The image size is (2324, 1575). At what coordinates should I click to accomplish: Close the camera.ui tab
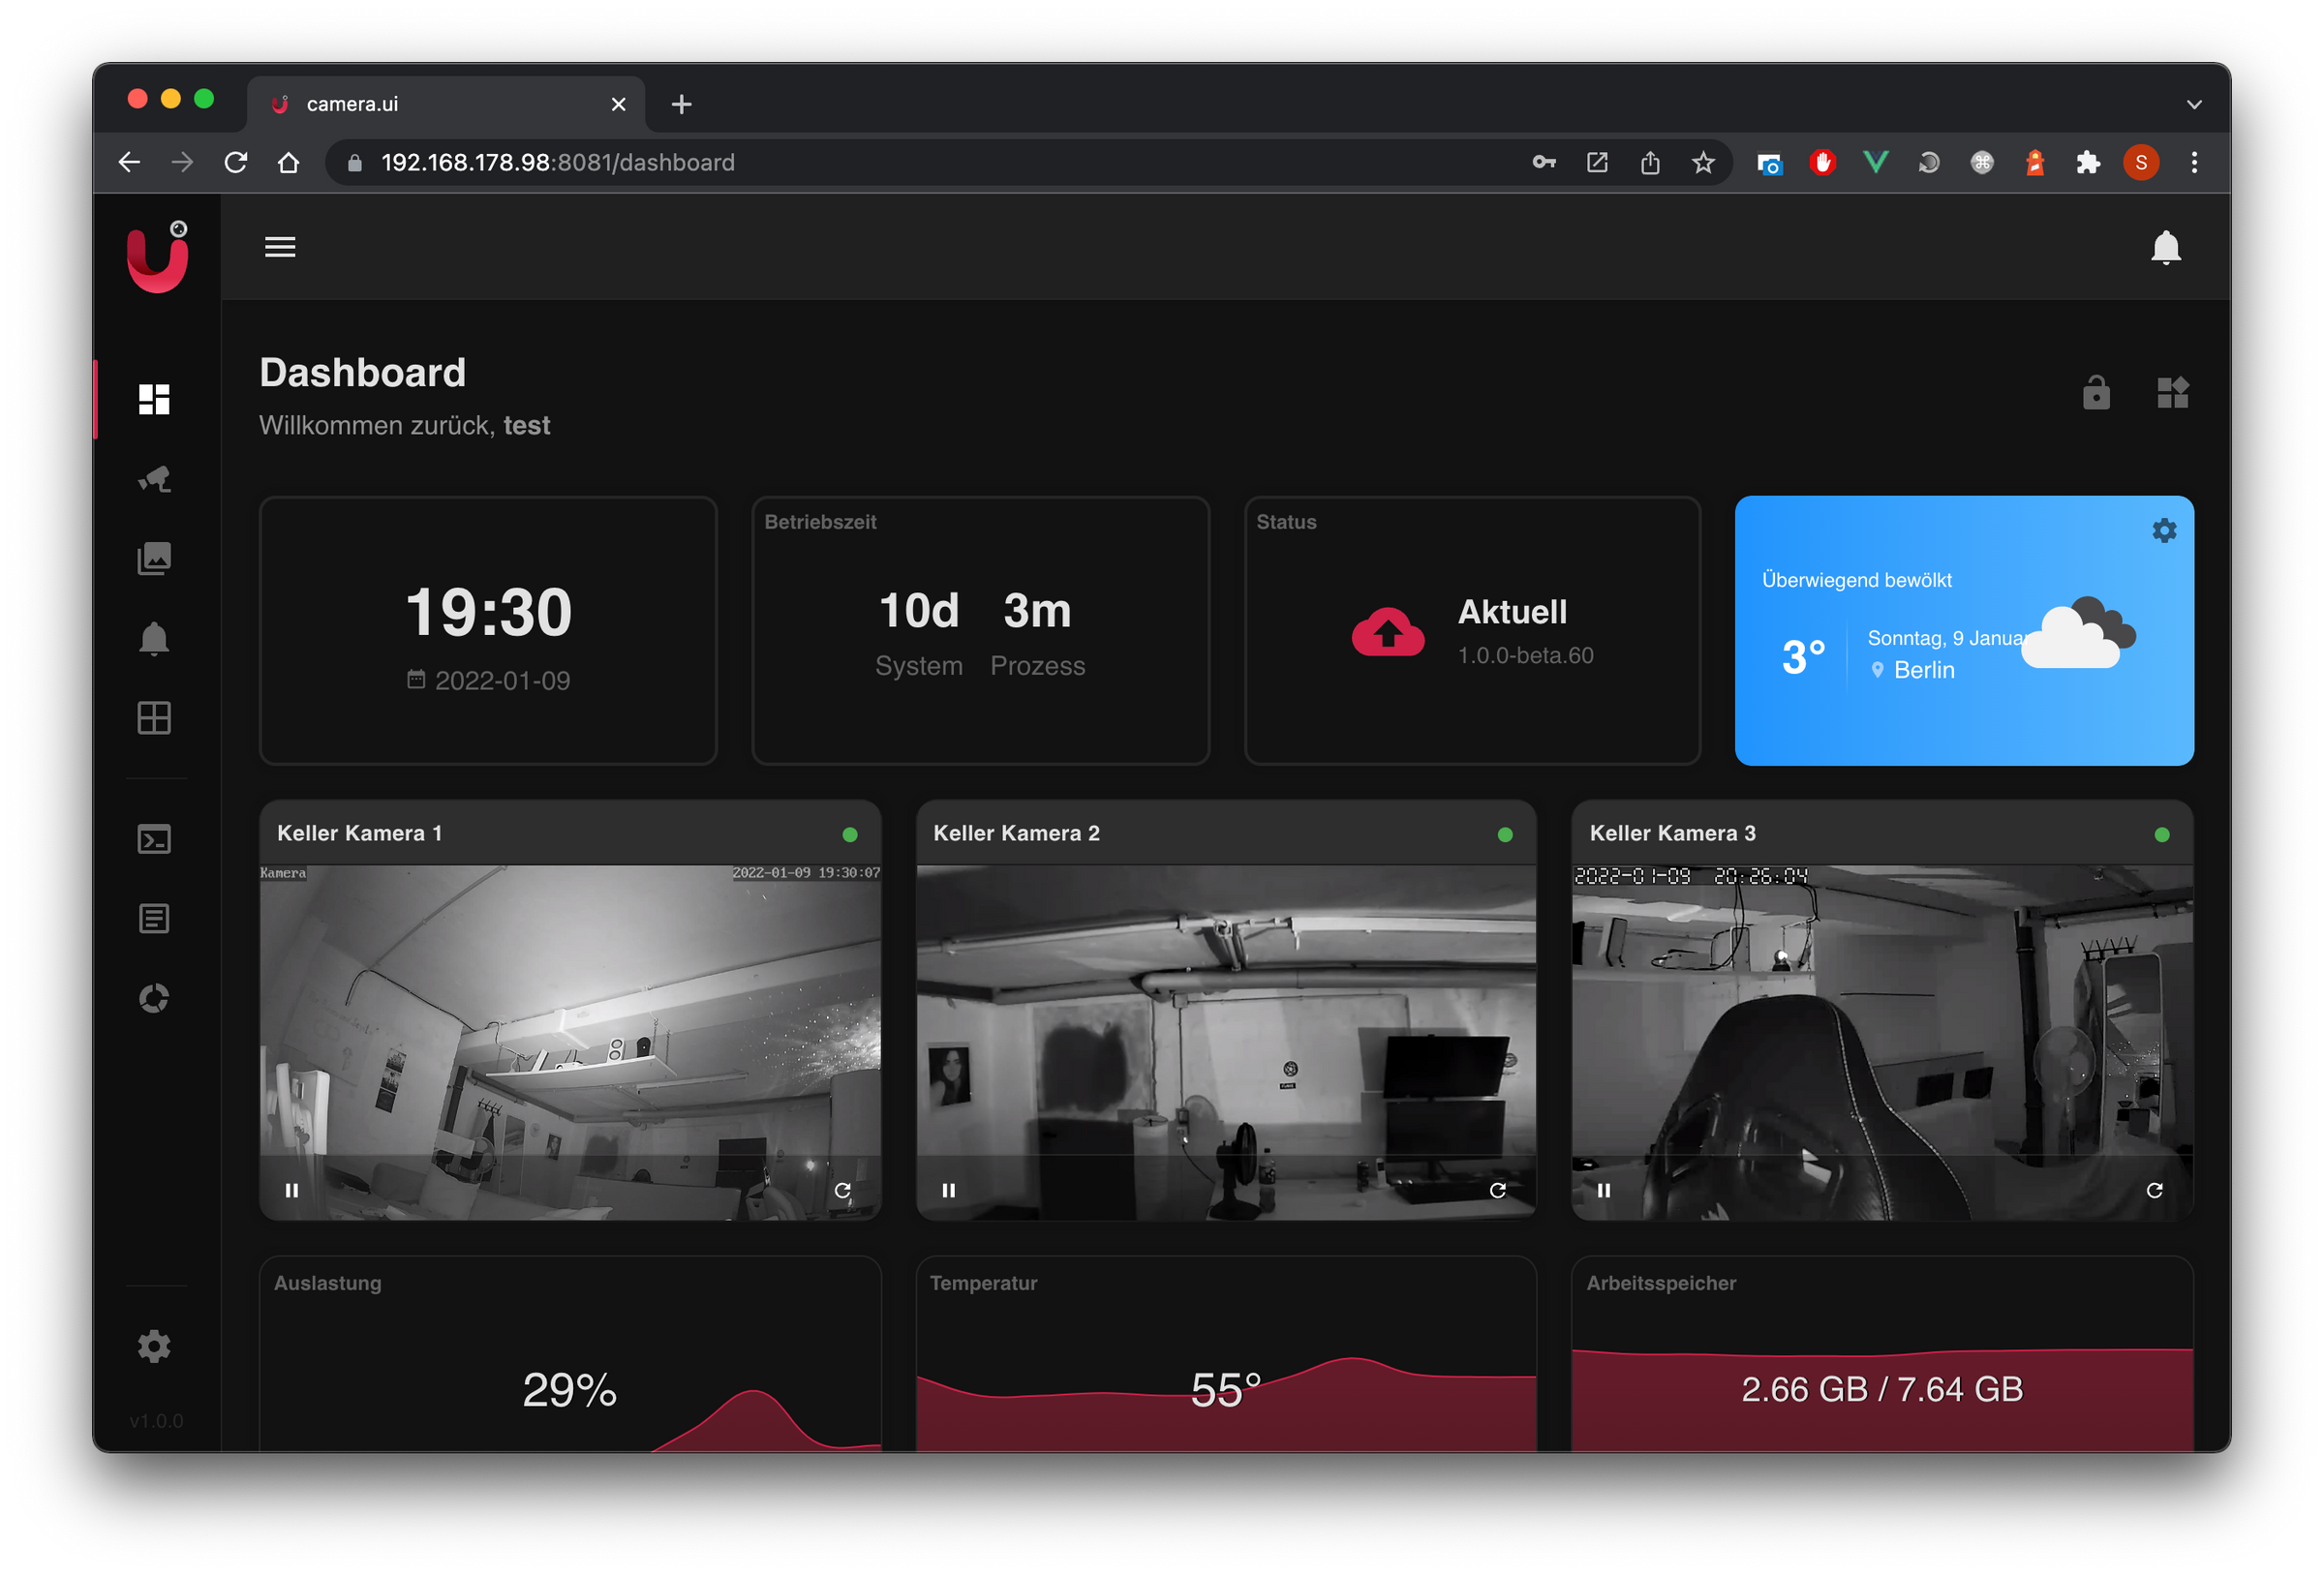(x=618, y=104)
